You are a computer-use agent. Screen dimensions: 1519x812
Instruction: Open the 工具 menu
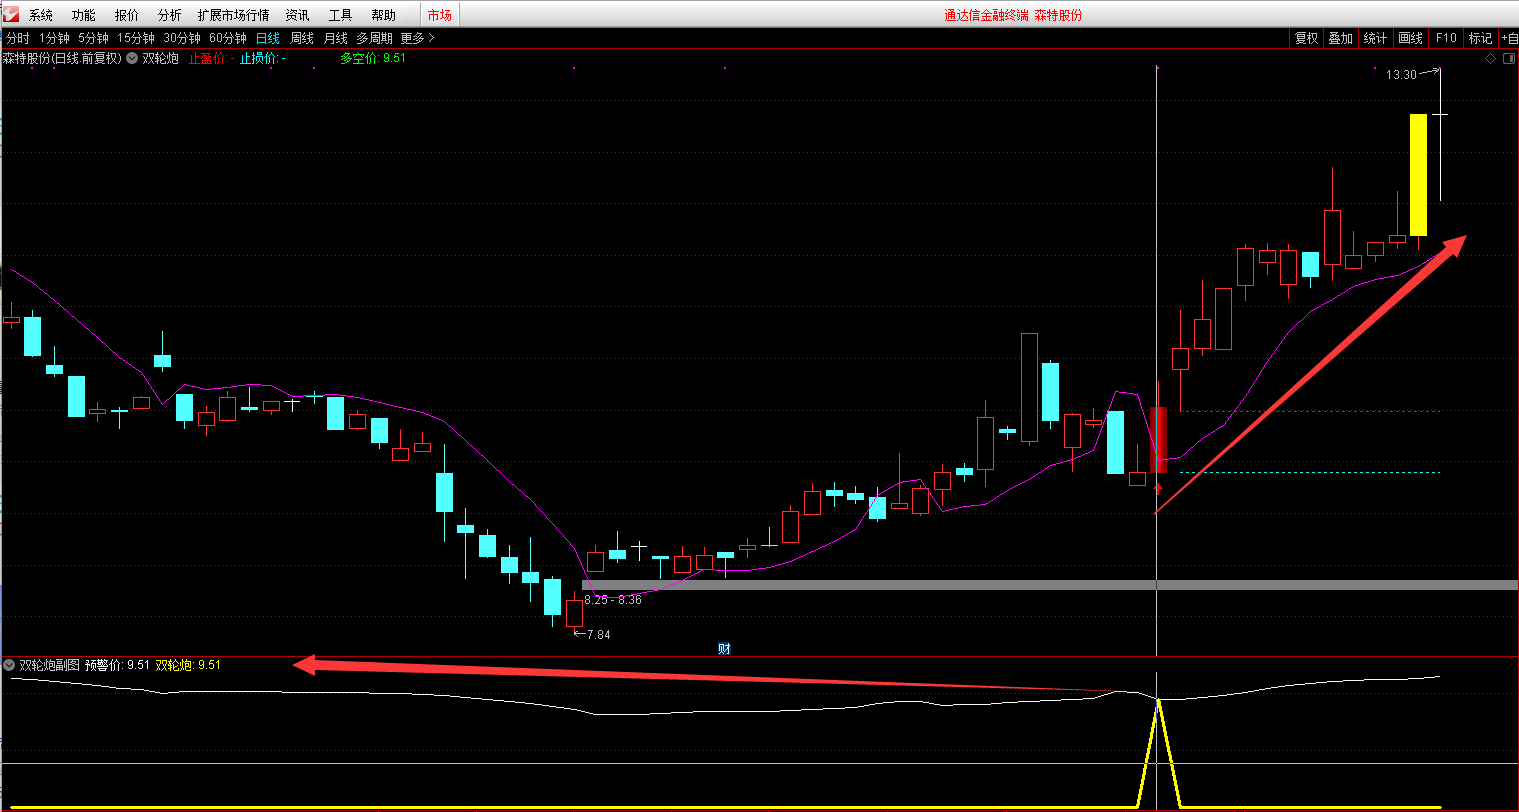pyautogui.click(x=340, y=15)
